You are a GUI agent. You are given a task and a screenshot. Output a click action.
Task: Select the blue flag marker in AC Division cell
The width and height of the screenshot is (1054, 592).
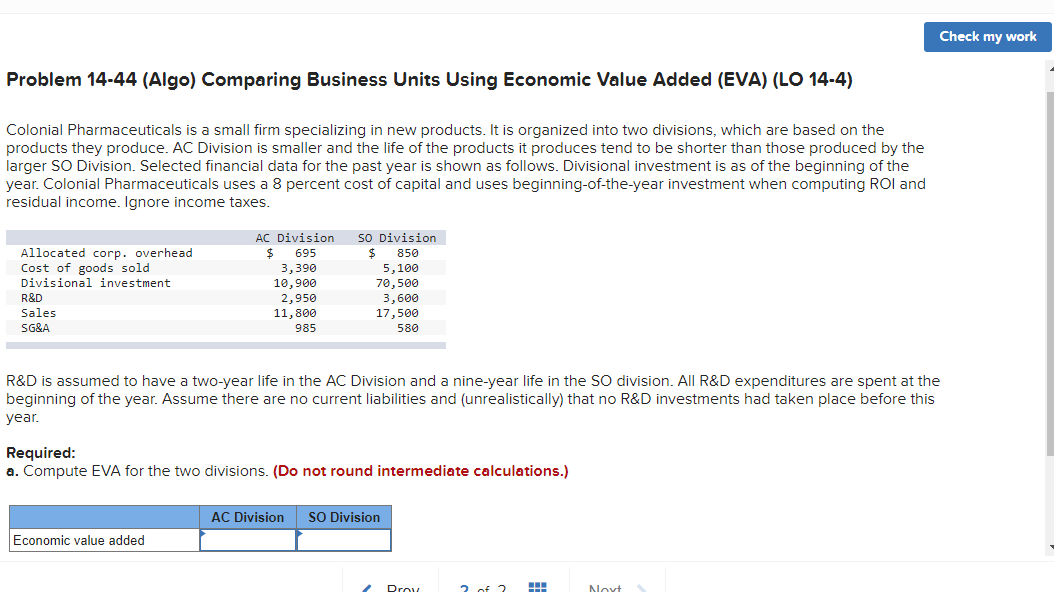pos(203,533)
